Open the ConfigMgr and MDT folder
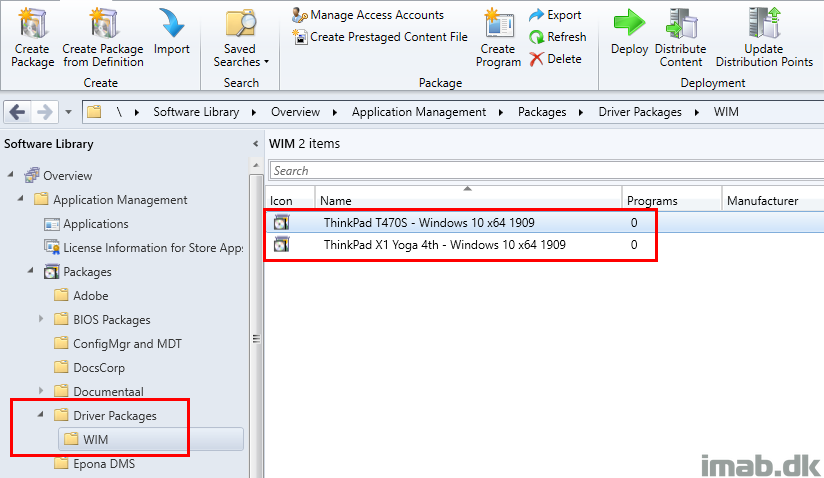Viewport: 824px width, 478px height. pyautogui.click(x=127, y=344)
